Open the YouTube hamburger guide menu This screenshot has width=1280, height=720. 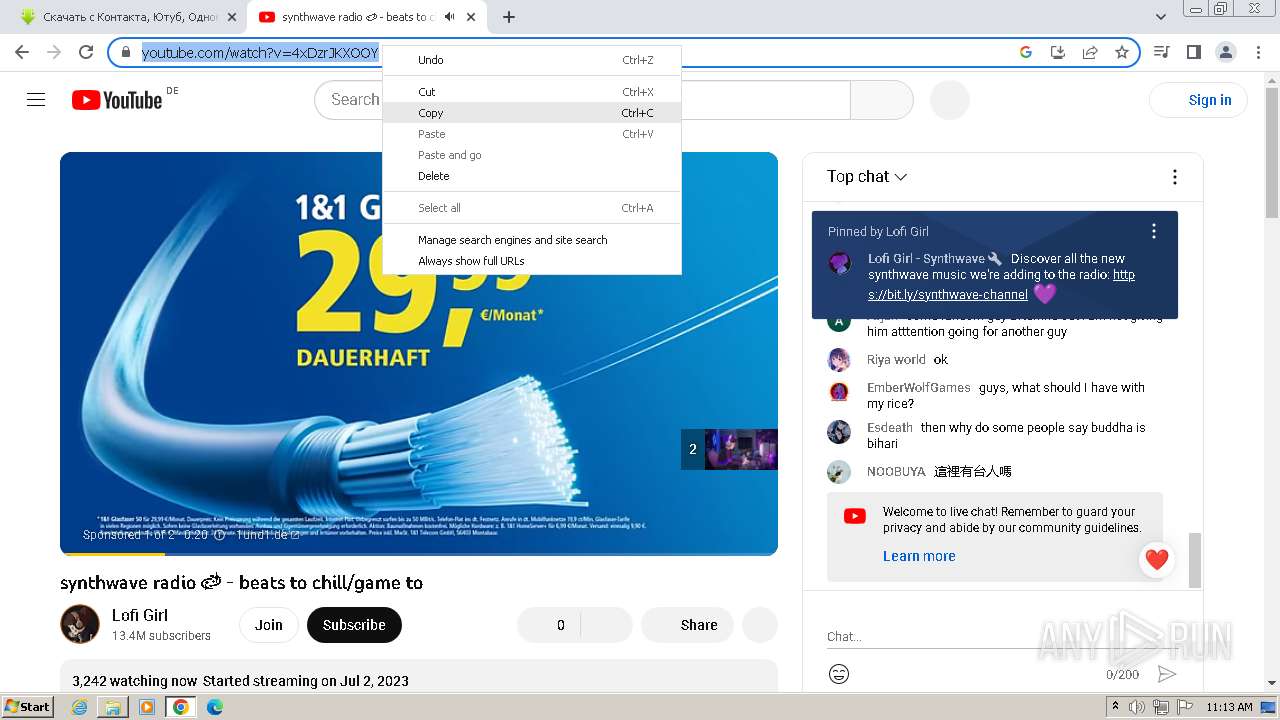tap(36, 100)
